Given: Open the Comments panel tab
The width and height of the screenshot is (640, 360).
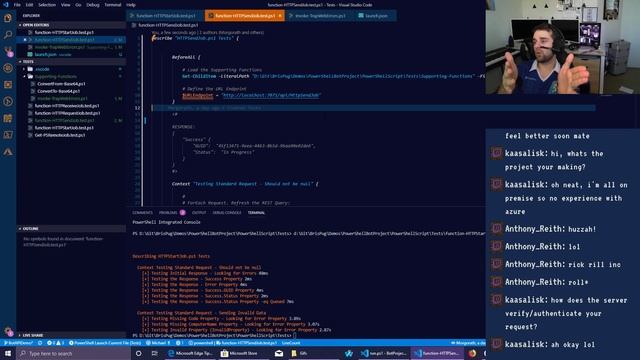Looking at the screenshot, I should point(142,213).
